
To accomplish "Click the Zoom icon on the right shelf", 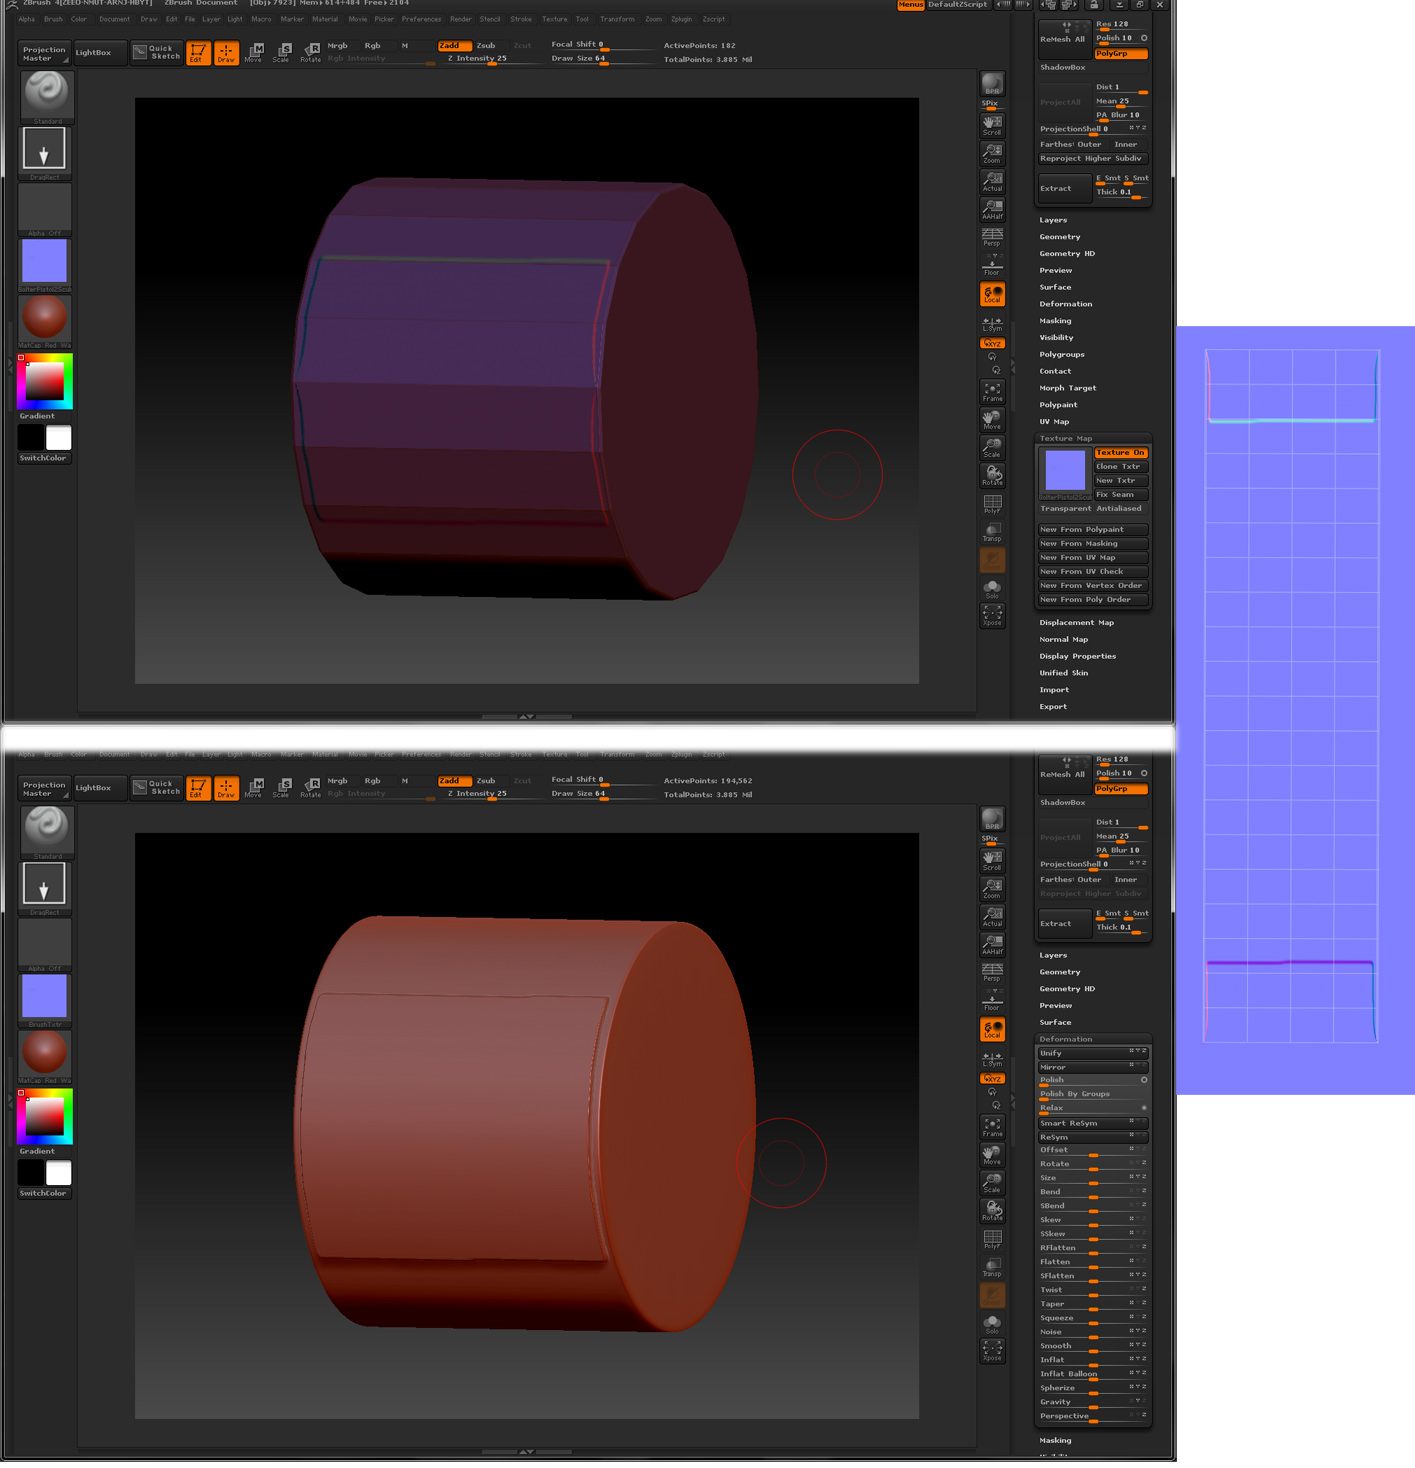I will pos(992,152).
